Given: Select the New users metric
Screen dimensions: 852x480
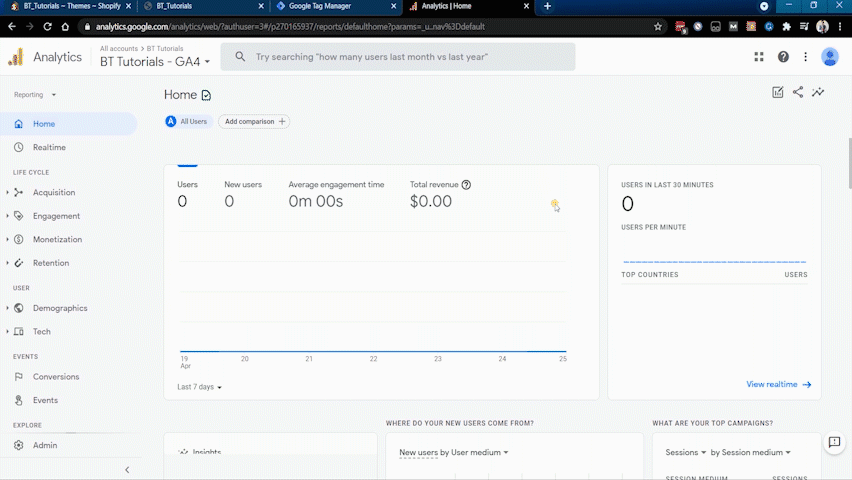Looking at the screenshot, I should point(243,194).
